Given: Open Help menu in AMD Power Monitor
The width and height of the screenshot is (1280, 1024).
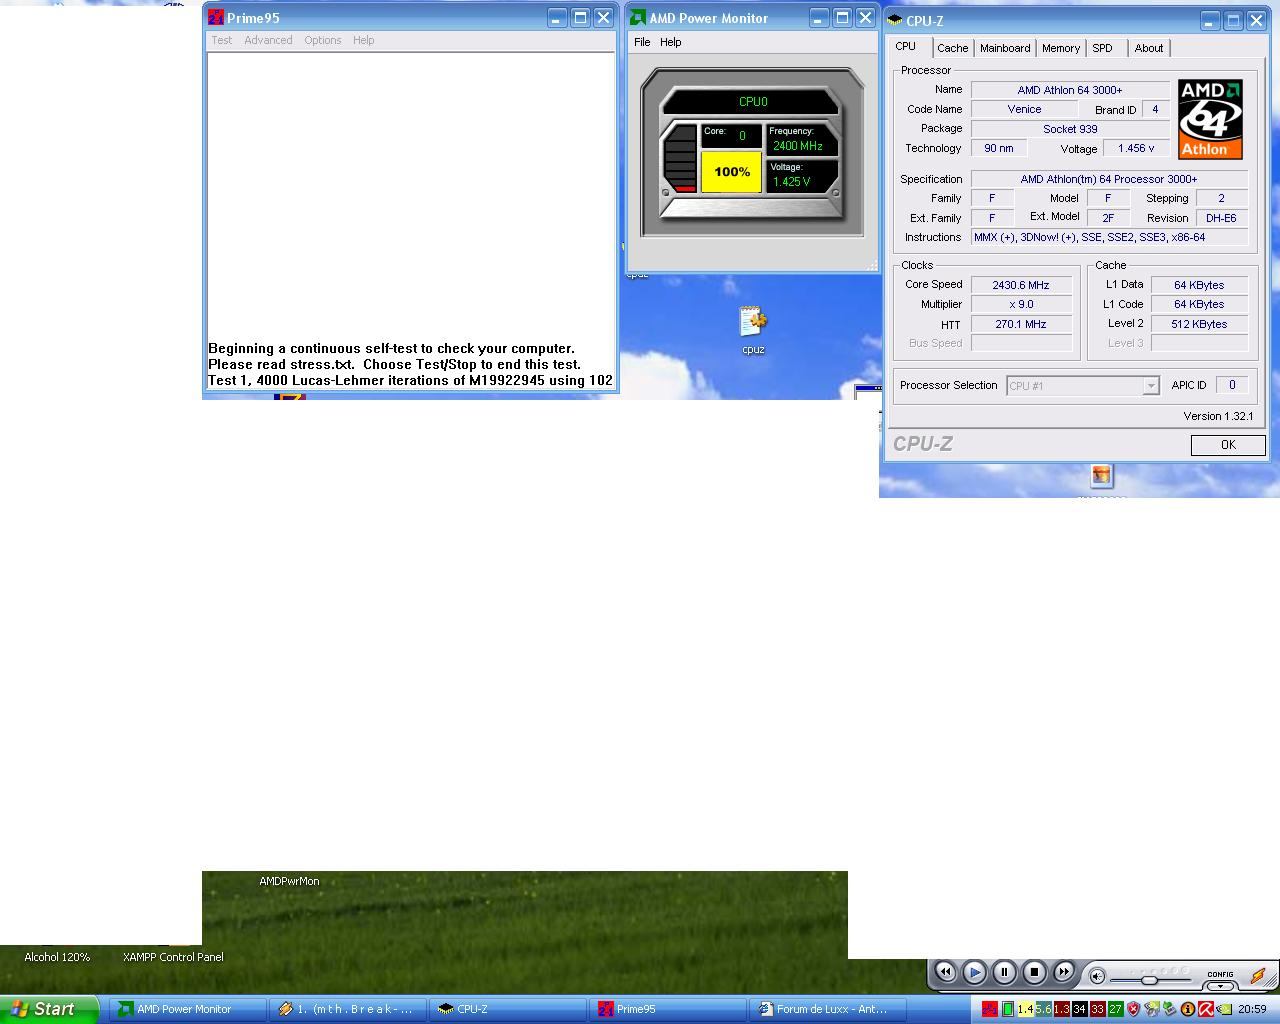Looking at the screenshot, I should tap(670, 42).
